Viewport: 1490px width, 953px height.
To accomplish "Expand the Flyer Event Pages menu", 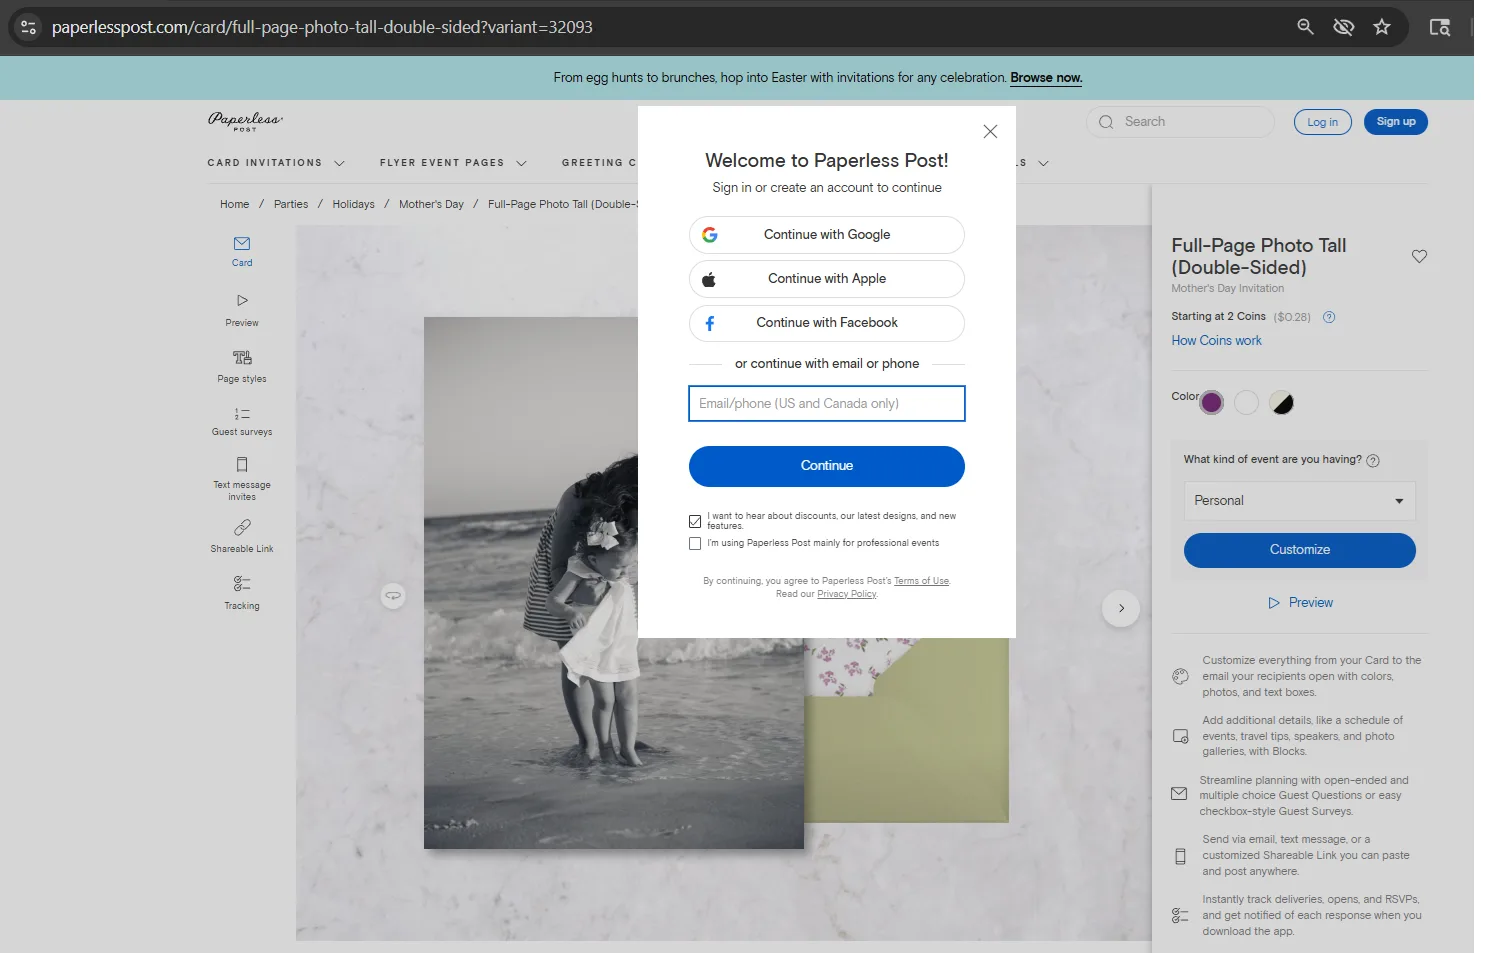I will click(453, 163).
